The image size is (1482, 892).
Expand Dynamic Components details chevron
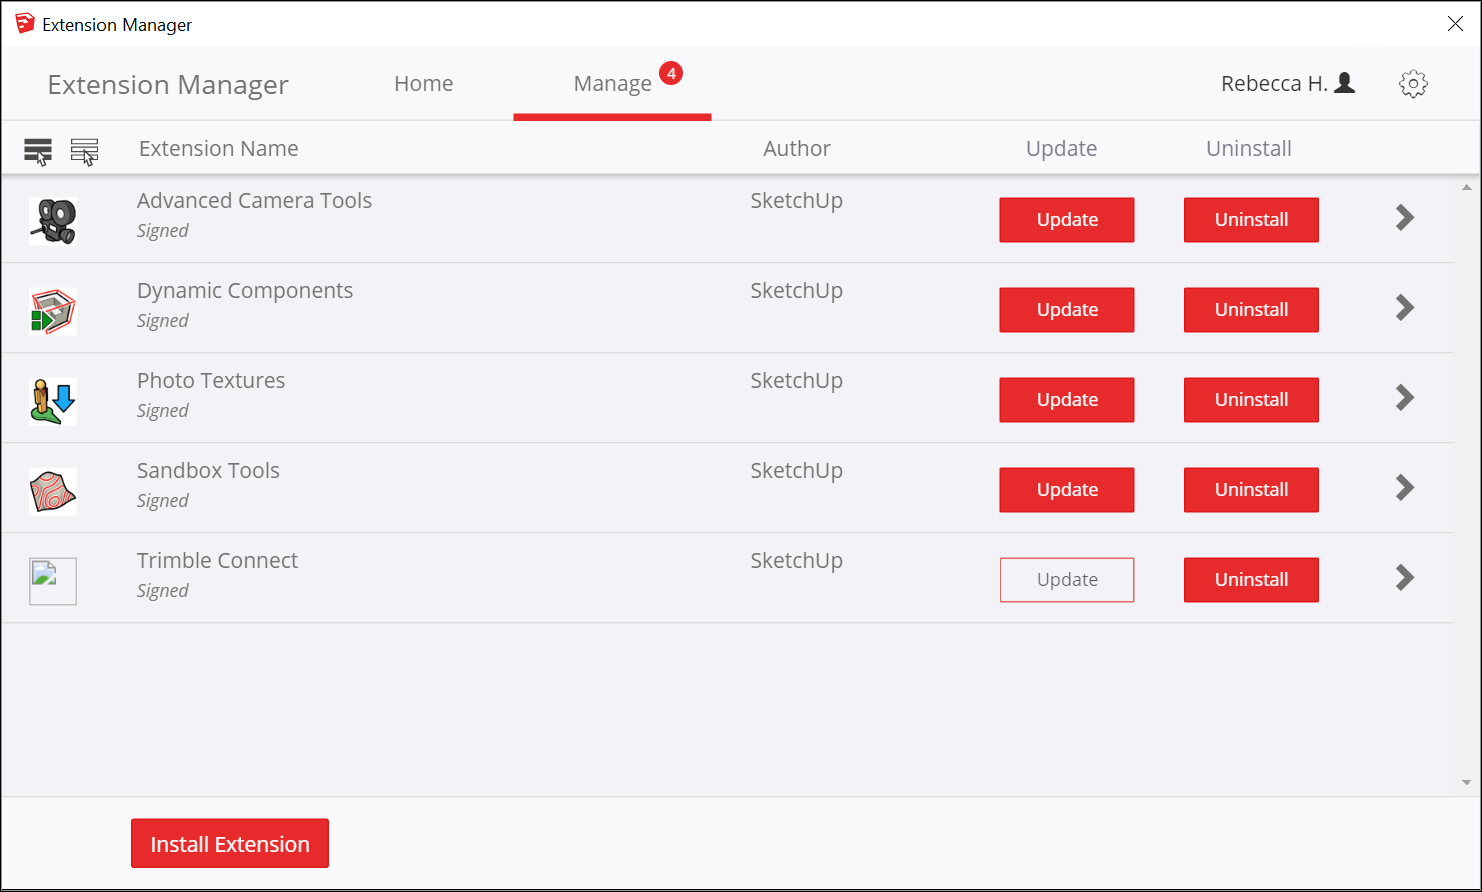tap(1405, 308)
